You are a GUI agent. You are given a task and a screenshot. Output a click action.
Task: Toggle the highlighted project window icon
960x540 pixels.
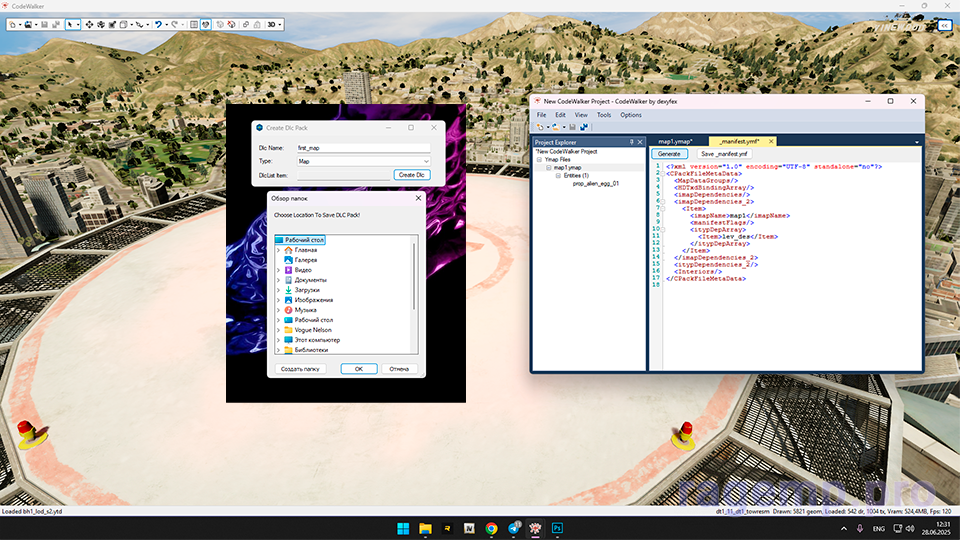[206, 24]
